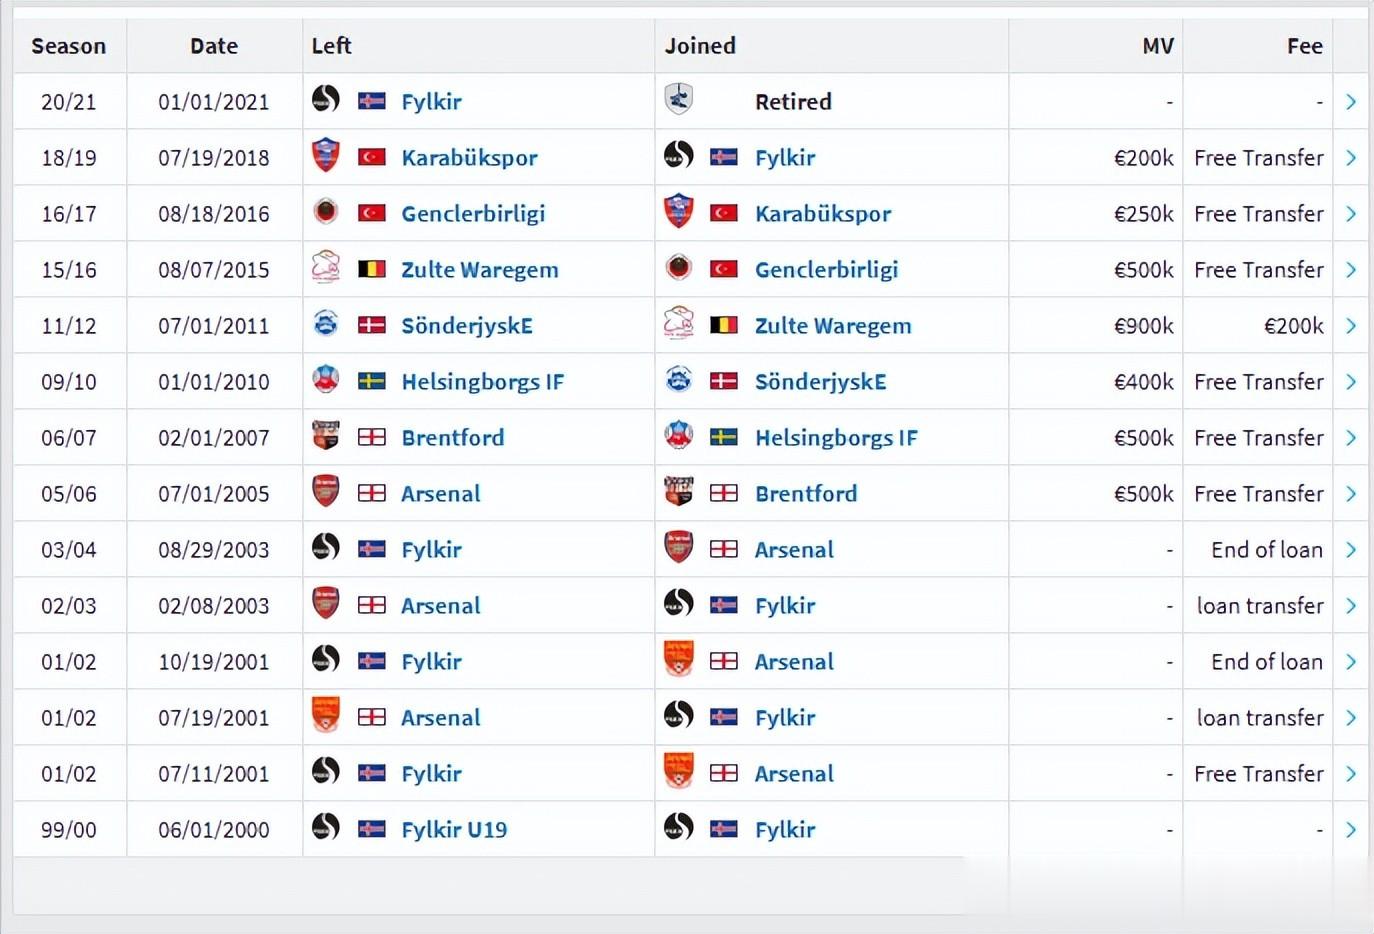This screenshot has height=934, width=1374.
Task: Expand details arrow for 11/12 €200k transfer row
Action: click(x=1351, y=325)
